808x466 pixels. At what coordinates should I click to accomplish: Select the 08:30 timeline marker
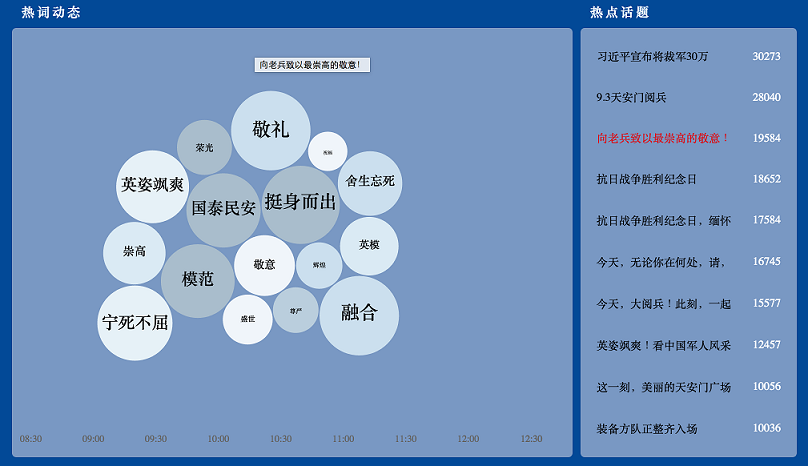coord(31,439)
